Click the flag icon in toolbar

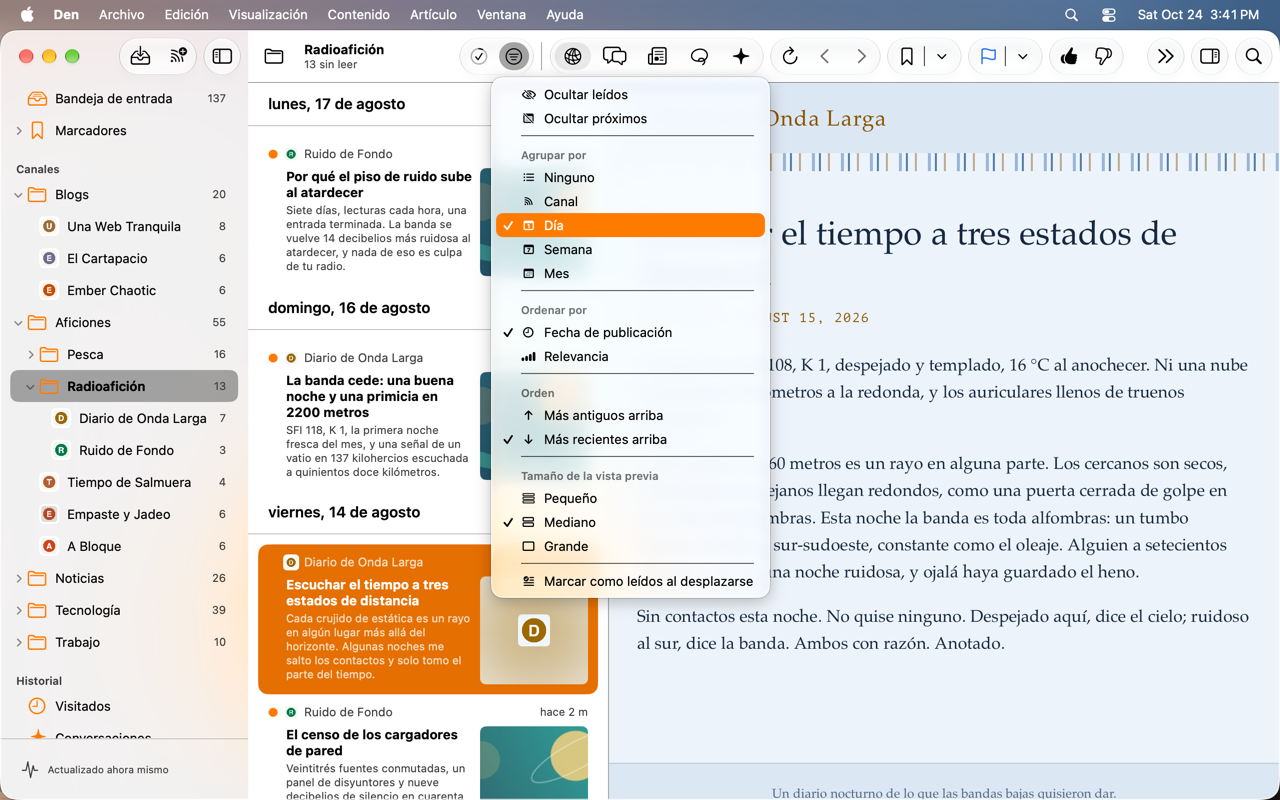(x=988, y=57)
